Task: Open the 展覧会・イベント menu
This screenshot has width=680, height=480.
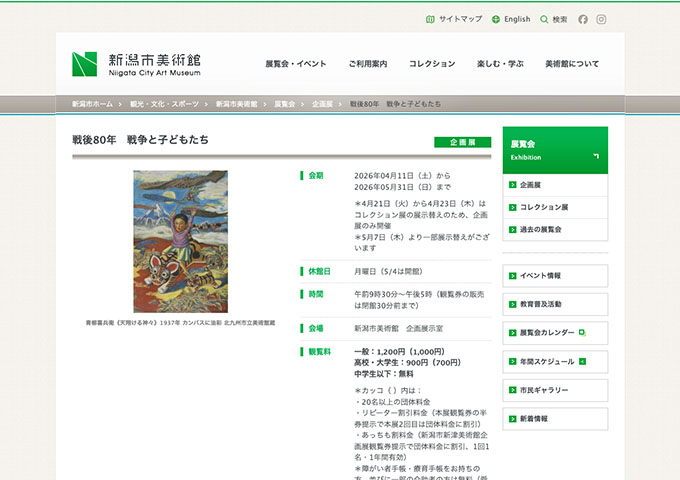Action: [296, 64]
